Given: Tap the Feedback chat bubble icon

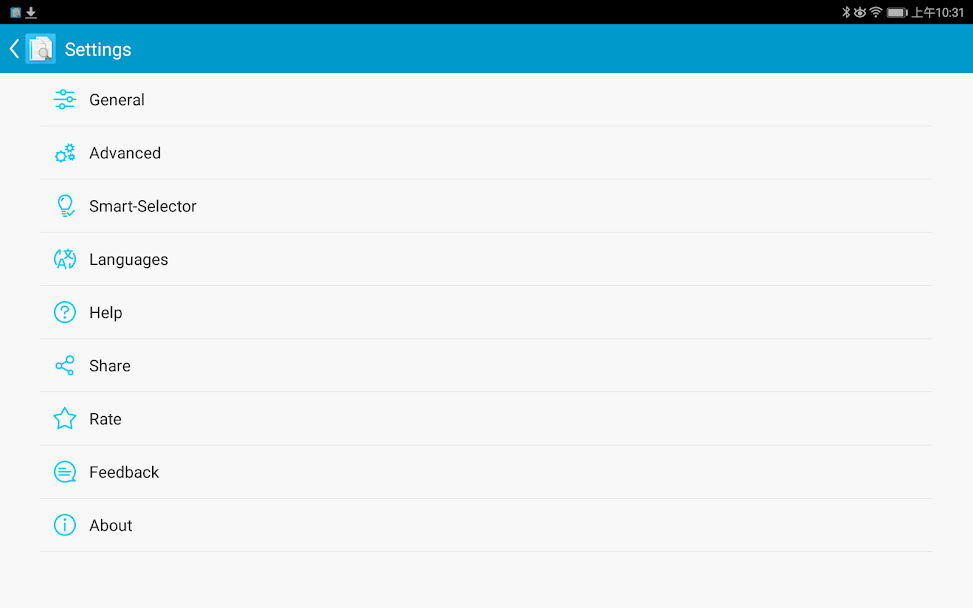Looking at the screenshot, I should click(65, 472).
